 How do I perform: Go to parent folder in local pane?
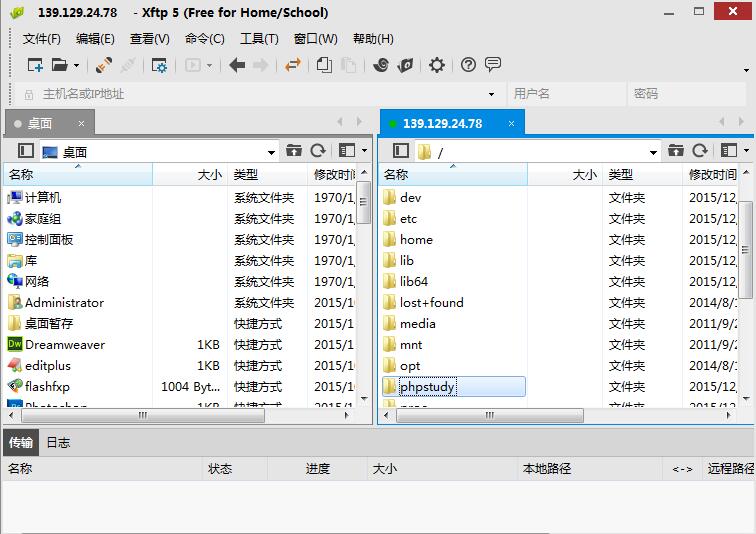(294, 151)
